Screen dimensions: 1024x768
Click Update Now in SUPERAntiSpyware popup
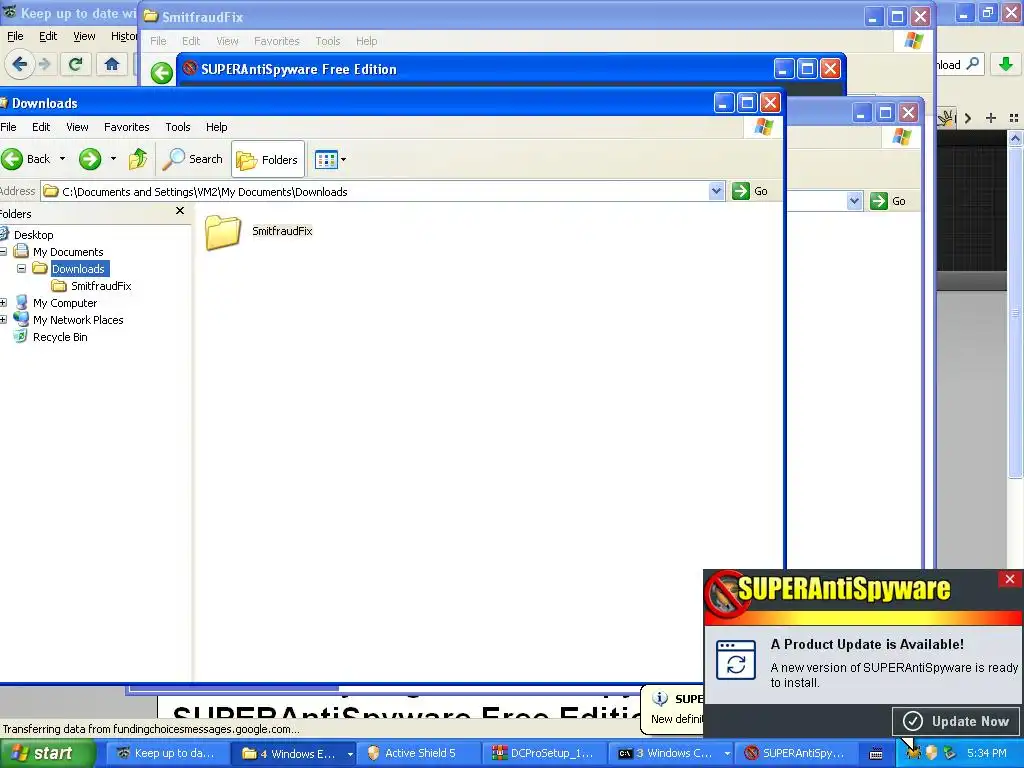957,721
